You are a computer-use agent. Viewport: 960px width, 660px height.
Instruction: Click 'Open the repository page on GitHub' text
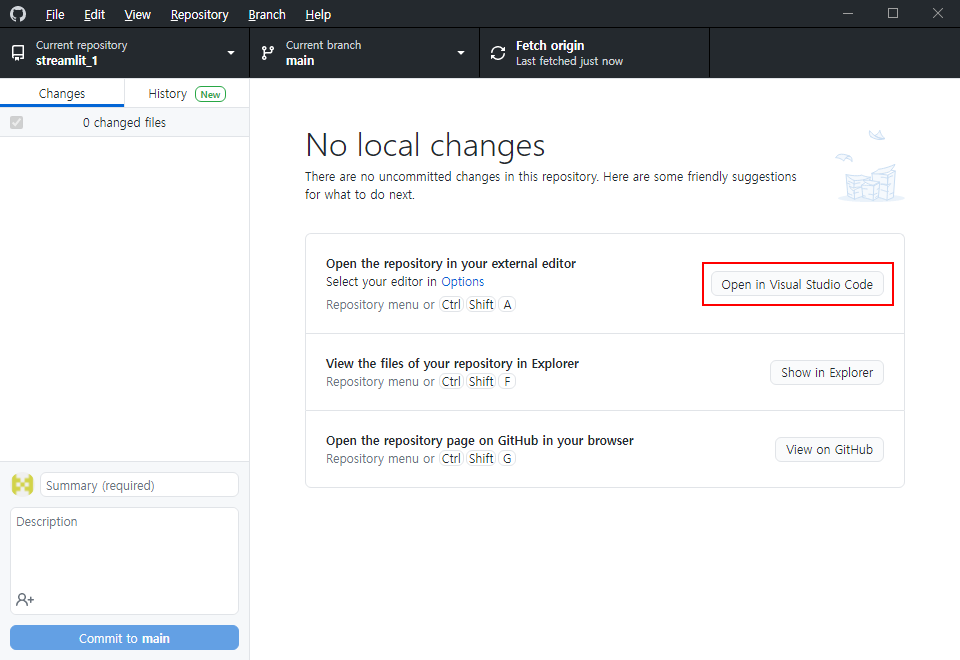[479, 440]
